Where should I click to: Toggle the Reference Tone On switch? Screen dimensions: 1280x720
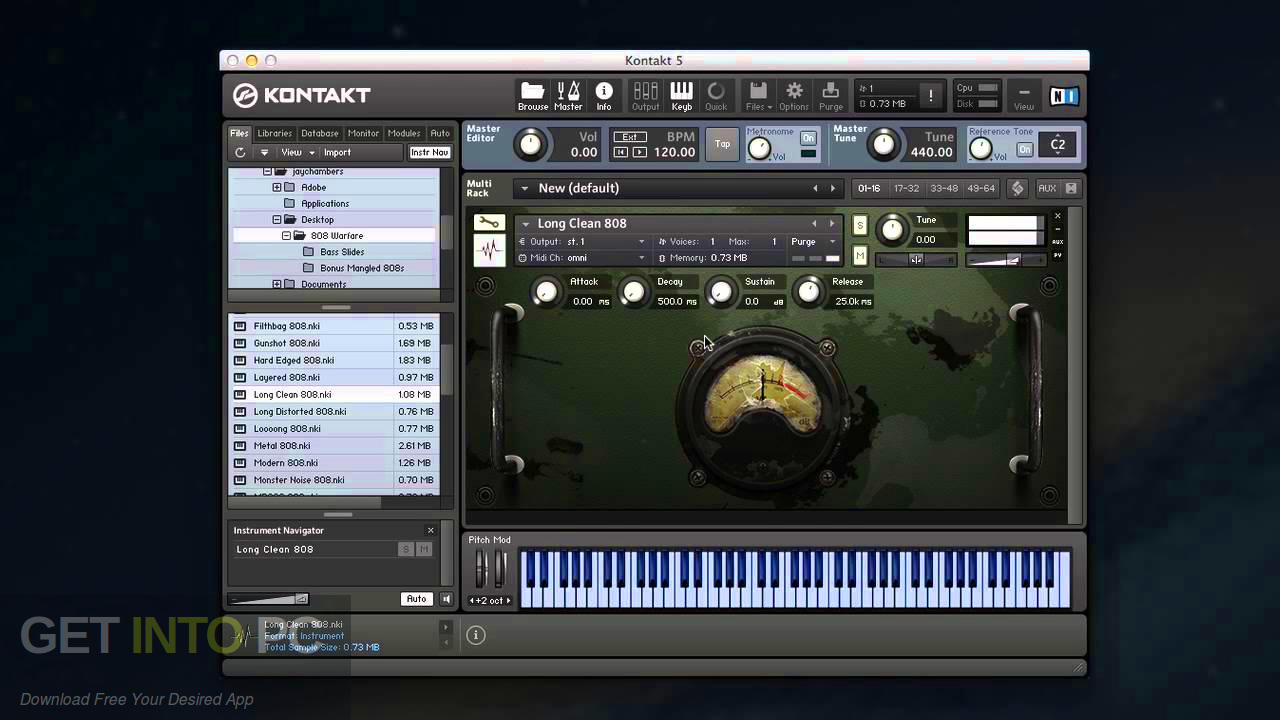pos(1025,149)
